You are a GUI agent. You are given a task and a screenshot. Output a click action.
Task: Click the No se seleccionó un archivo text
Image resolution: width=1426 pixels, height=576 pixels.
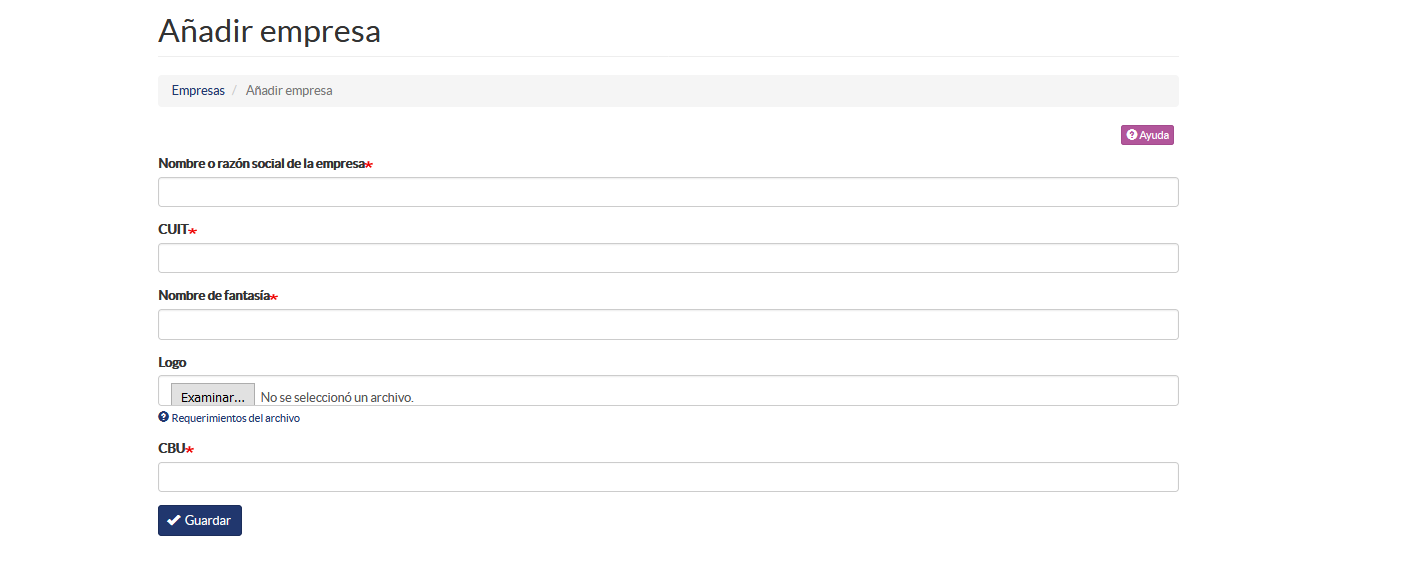click(x=337, y=397)
